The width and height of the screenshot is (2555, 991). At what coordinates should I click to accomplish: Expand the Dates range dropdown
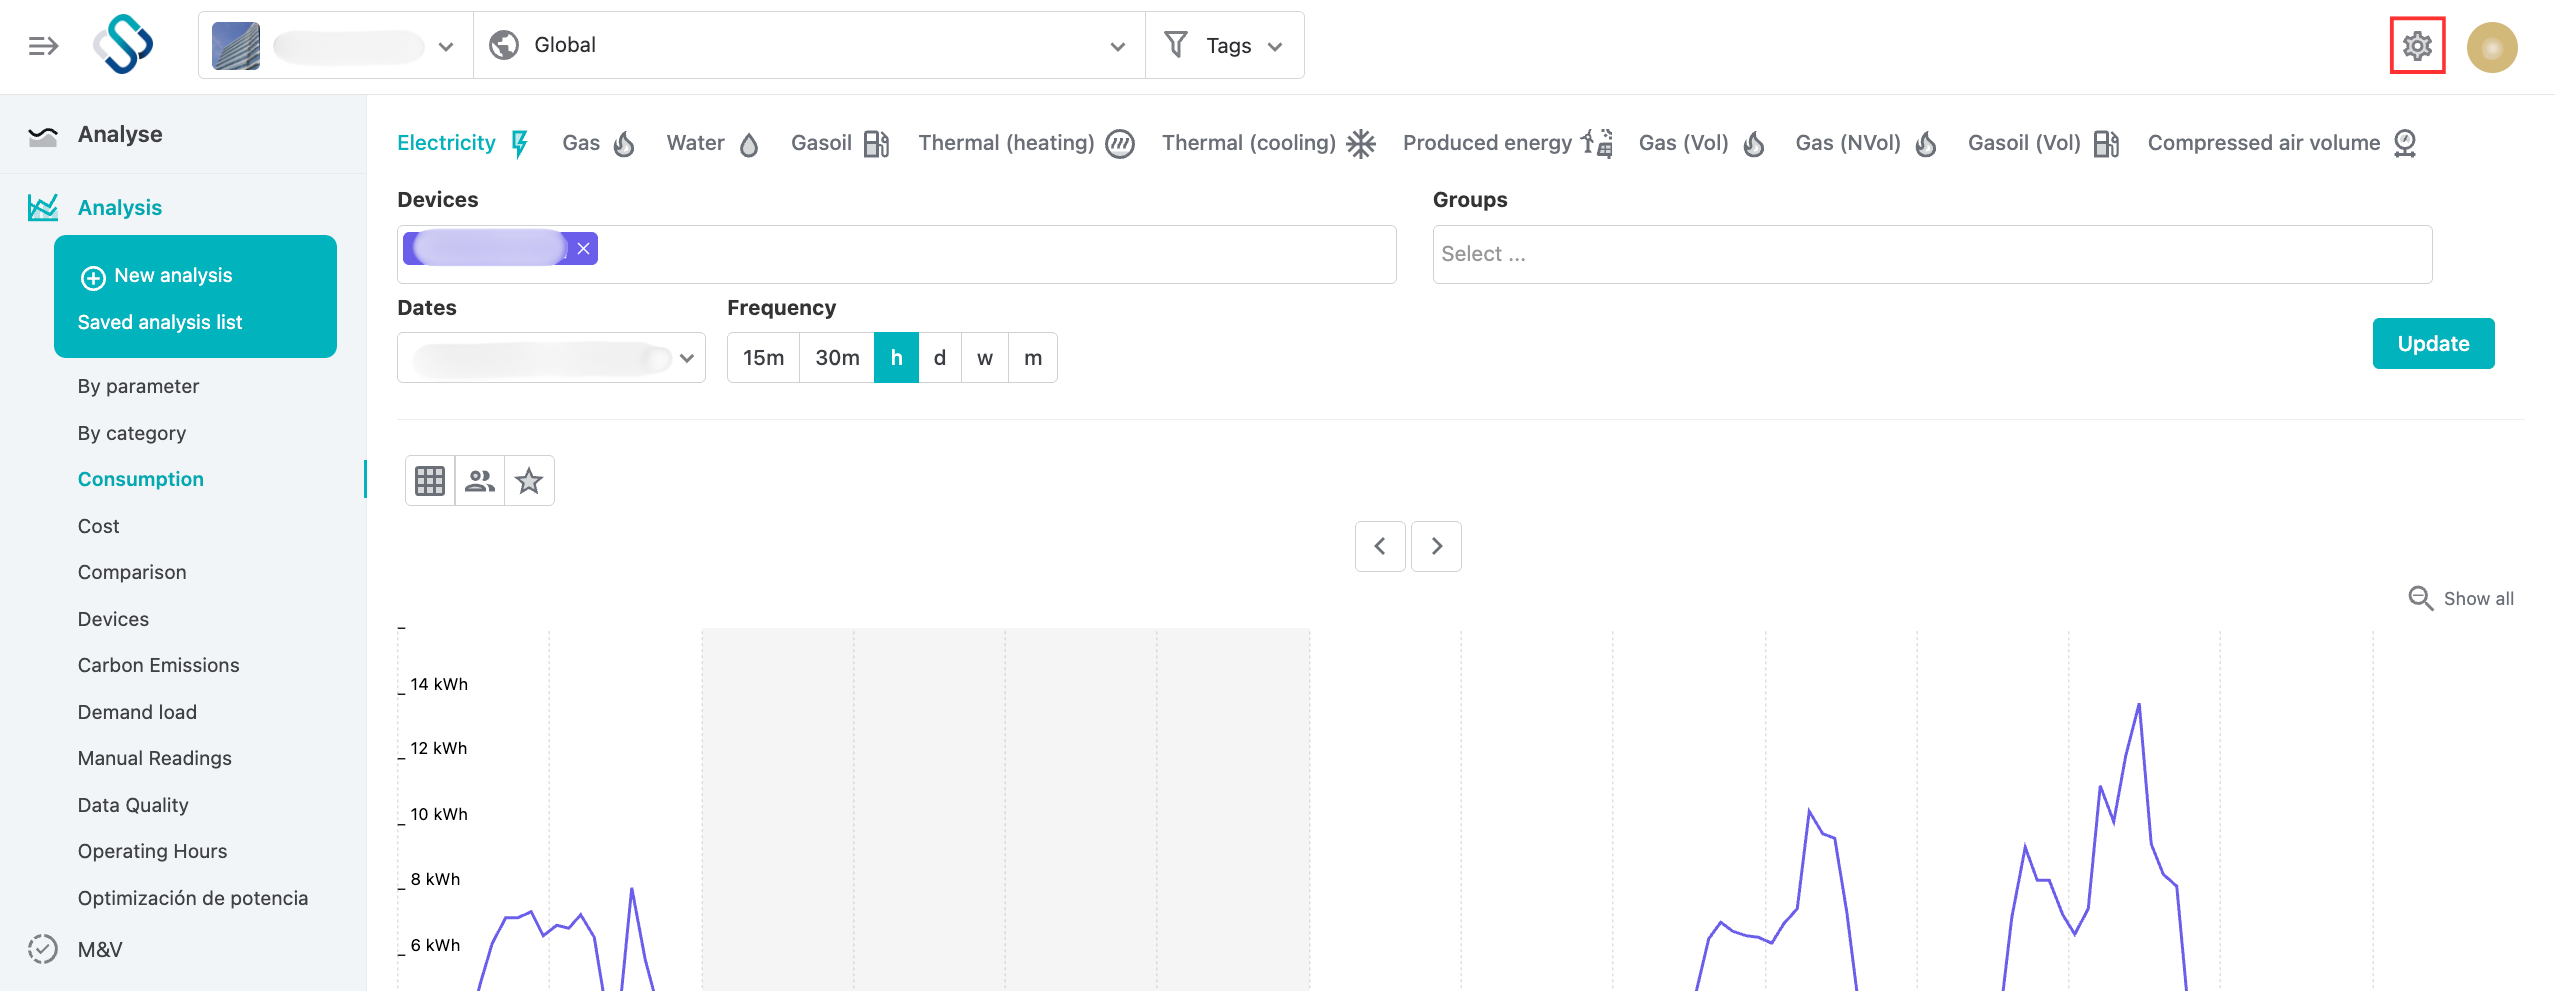[551, 358]
